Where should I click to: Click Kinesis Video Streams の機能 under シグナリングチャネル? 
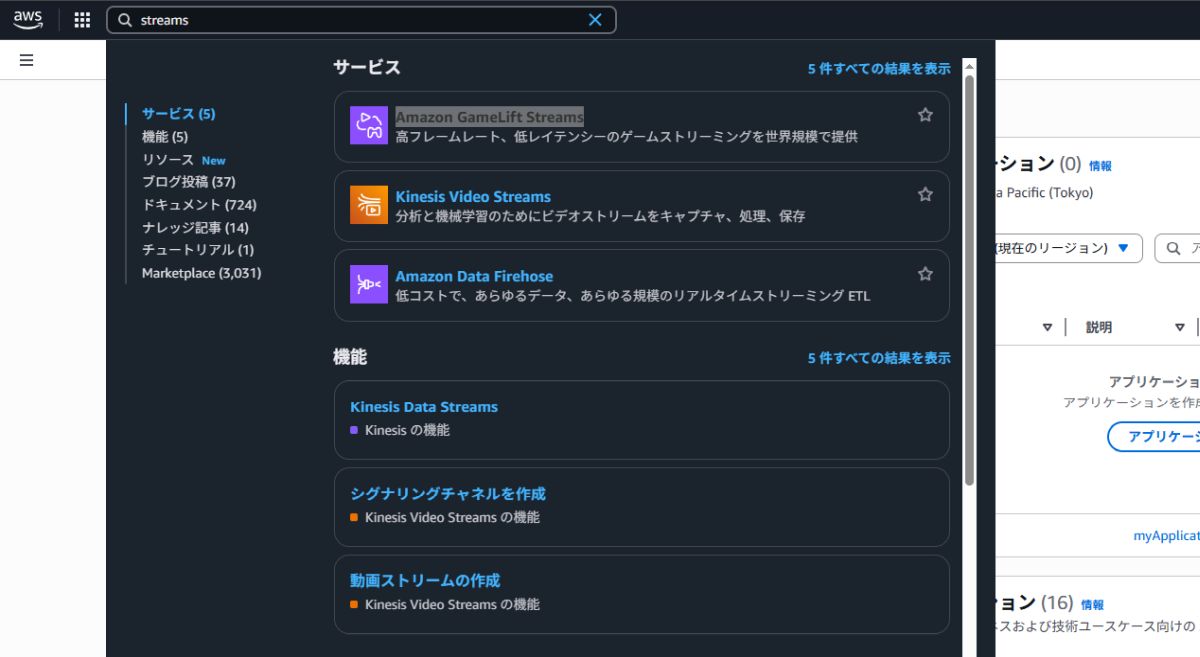(452, 517)
